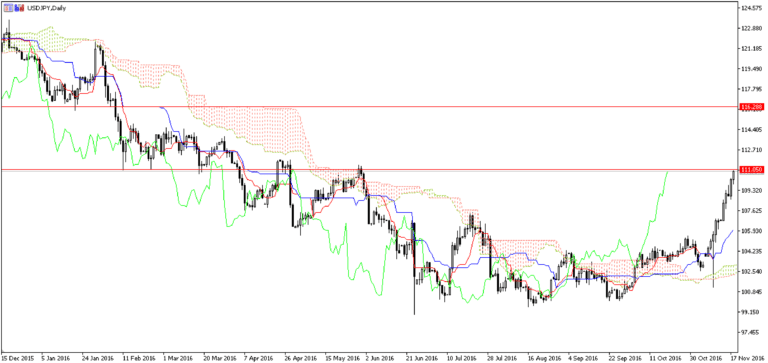Select the red horizontal line at 111.050

pos(369,169)
